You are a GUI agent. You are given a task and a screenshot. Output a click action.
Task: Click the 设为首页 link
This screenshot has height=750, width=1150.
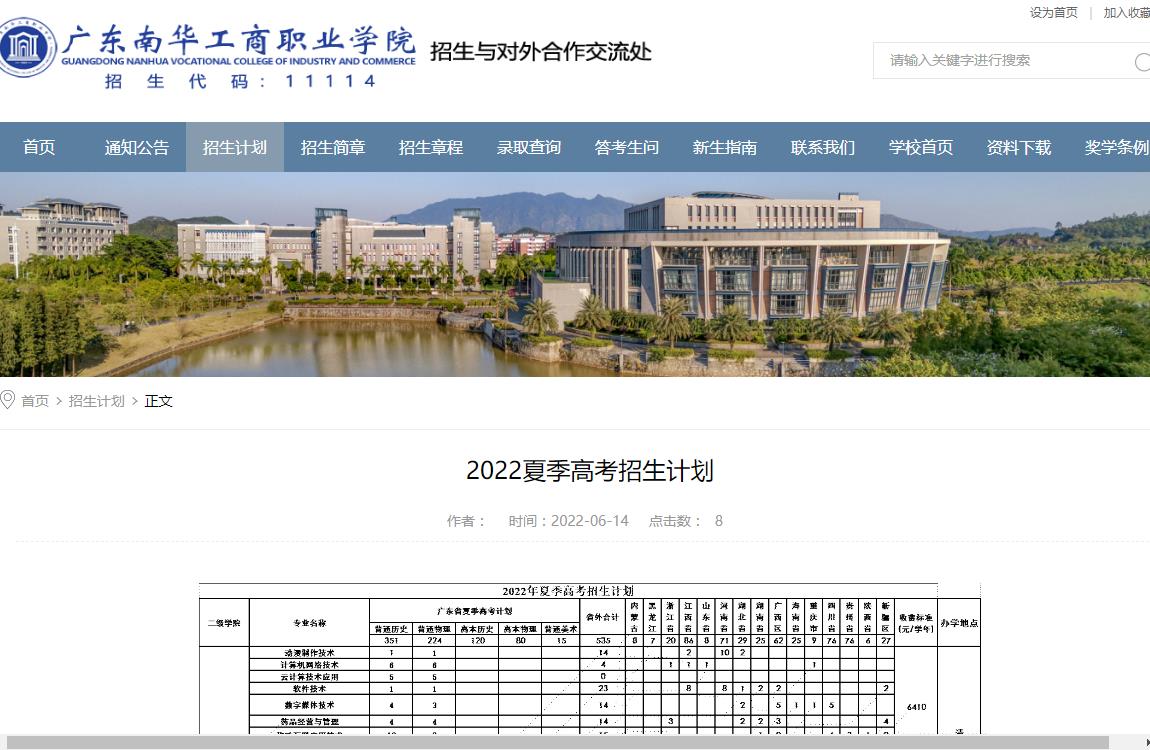click(1054, 13)
